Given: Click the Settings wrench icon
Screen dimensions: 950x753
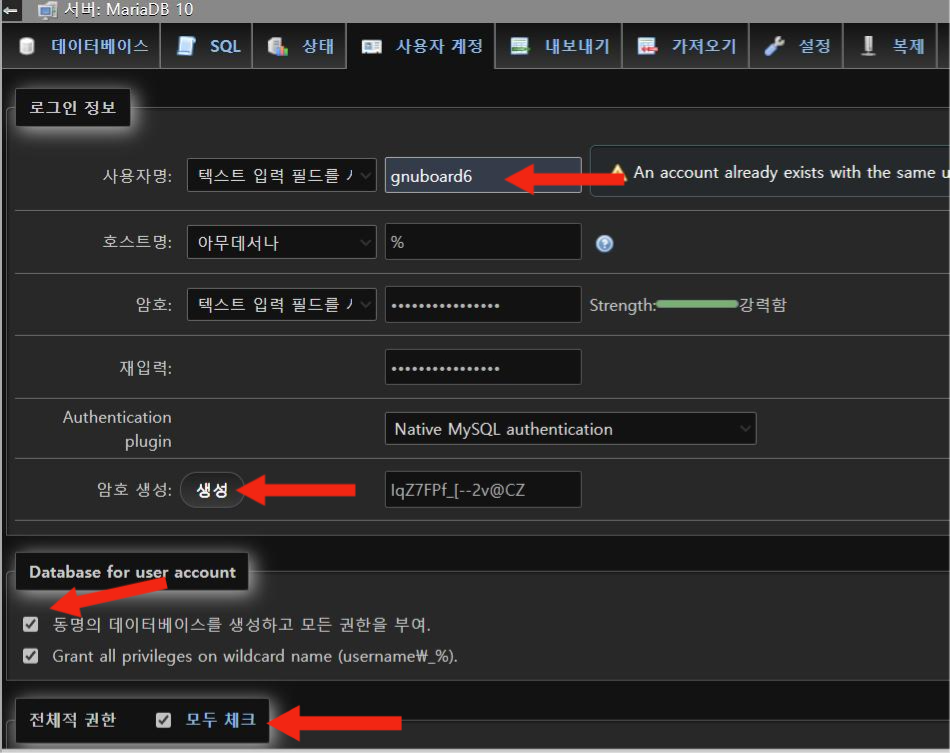Looking at the screenshot, I should click(773, 47).
